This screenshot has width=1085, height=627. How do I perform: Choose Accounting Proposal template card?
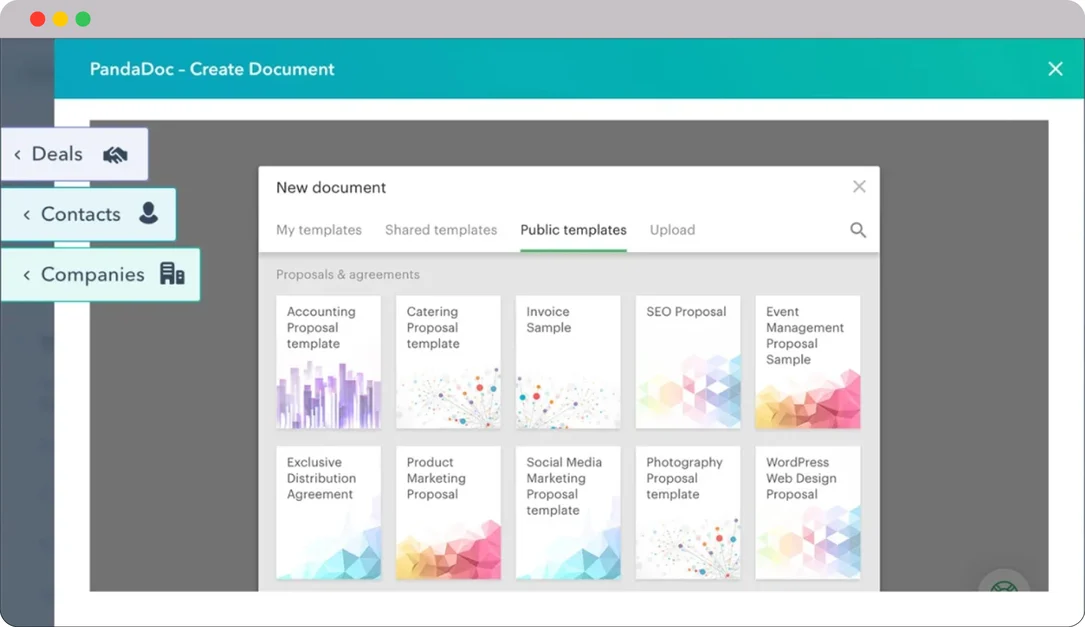(x=329, y=362)
